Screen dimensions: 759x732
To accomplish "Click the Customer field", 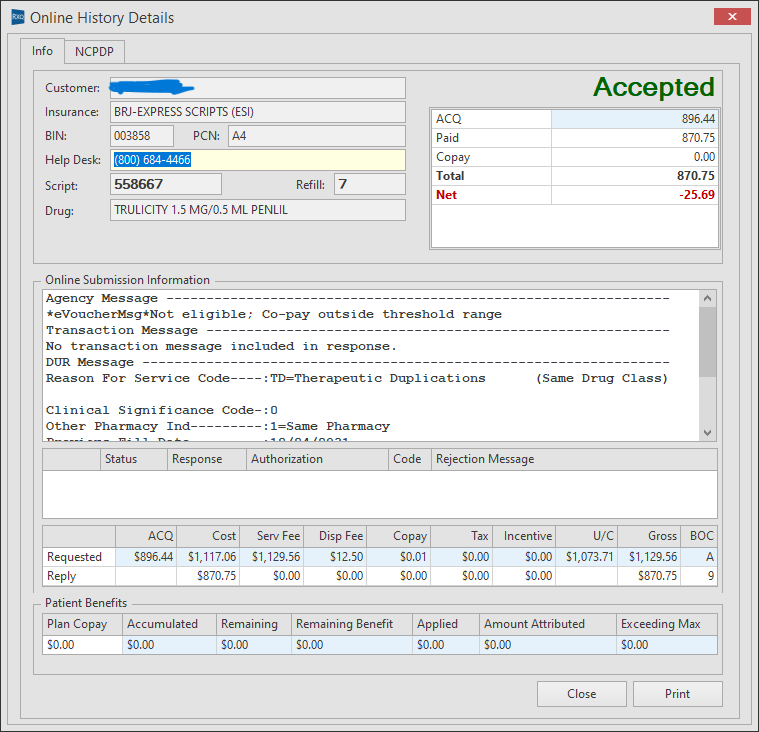I will click(258, 88).
